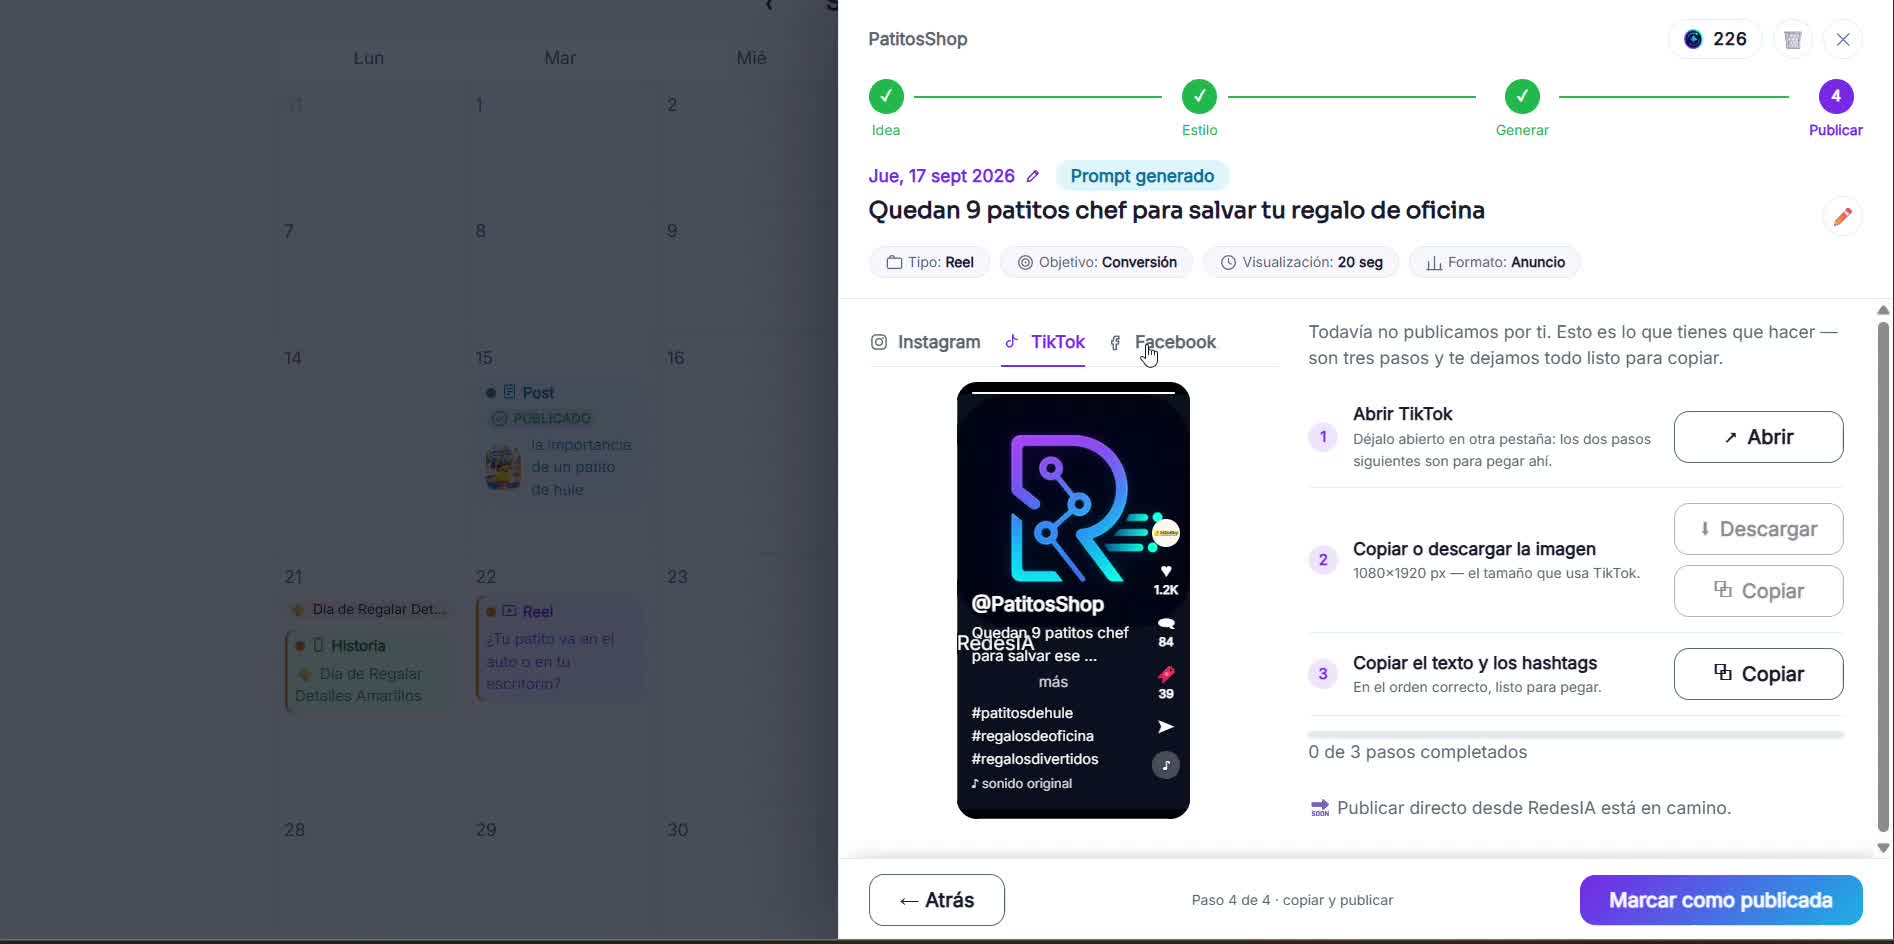Screen dimensions: 1894x944
Task: Click the Tipo: Reel chip
Action: [x=930, y=262]
